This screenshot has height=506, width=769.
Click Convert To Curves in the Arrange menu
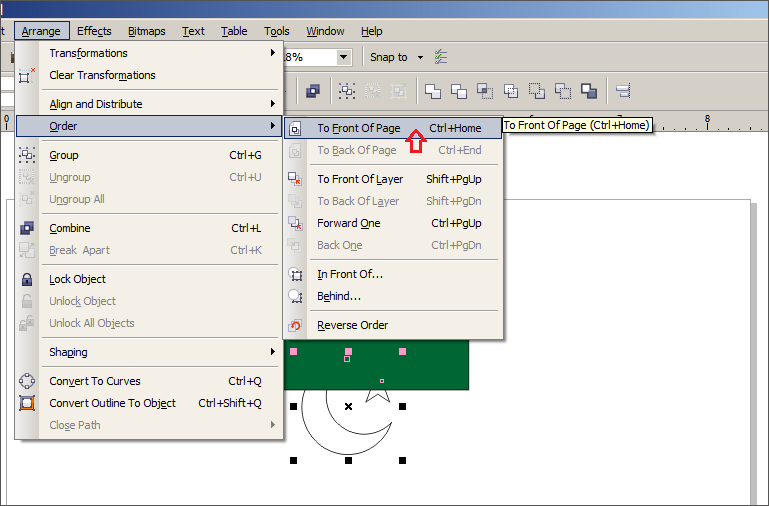click(x=95, y=381)
